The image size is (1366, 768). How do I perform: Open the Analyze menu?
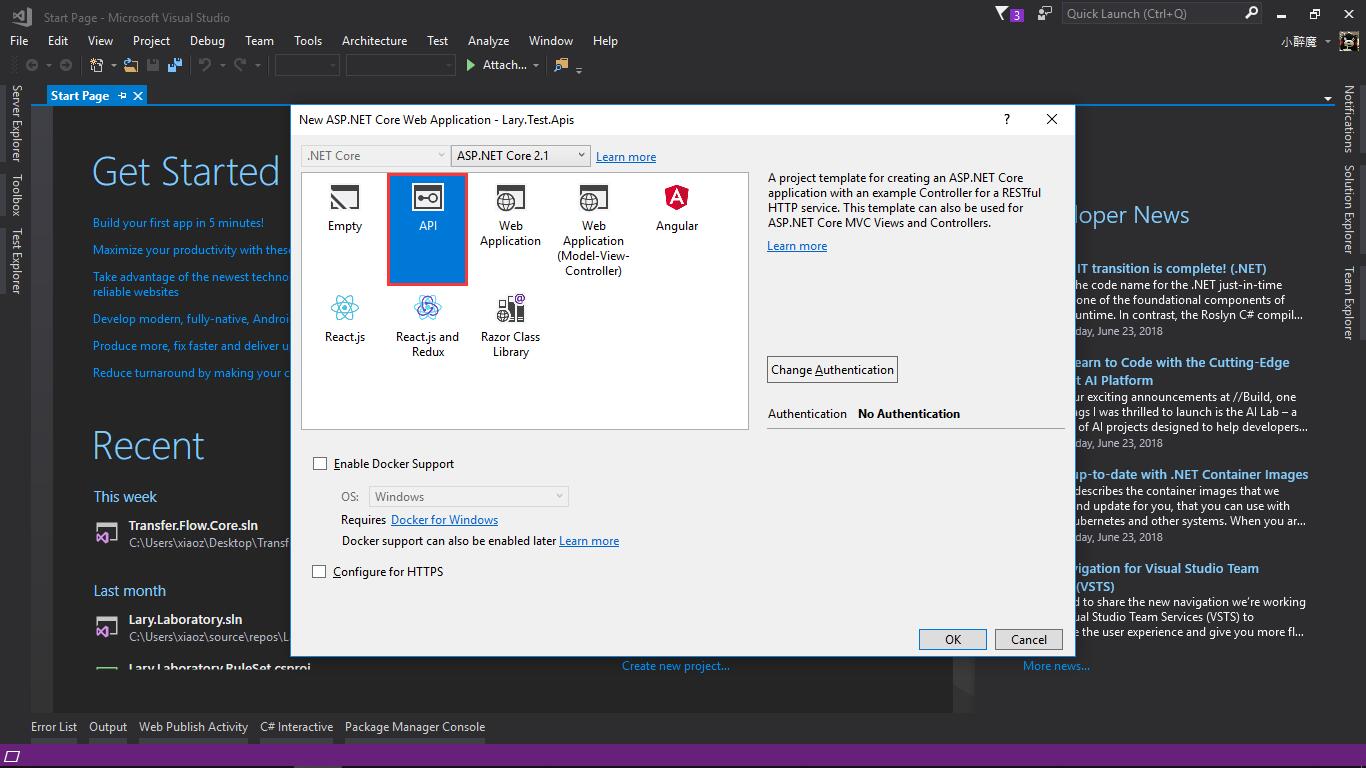click(x=488, y=41)
